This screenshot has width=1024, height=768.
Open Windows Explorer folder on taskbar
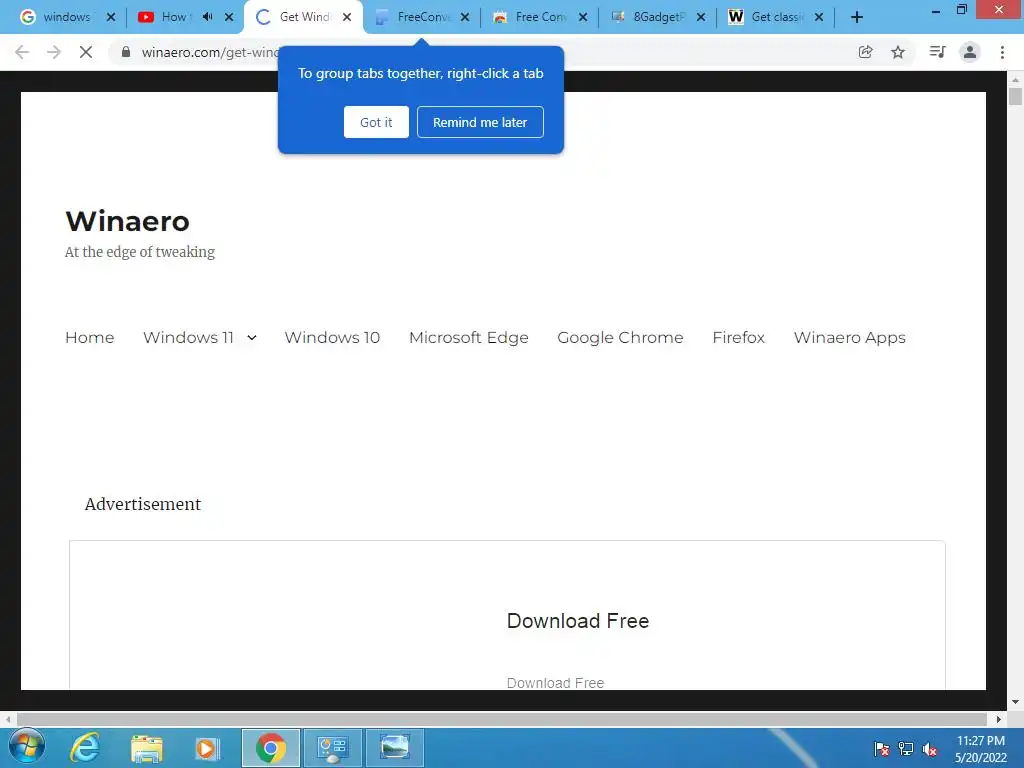146,748
